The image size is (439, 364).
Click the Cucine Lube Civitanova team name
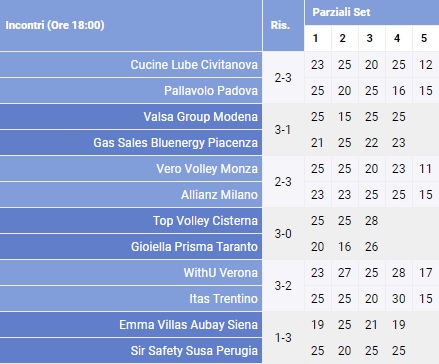coord(194,65)
